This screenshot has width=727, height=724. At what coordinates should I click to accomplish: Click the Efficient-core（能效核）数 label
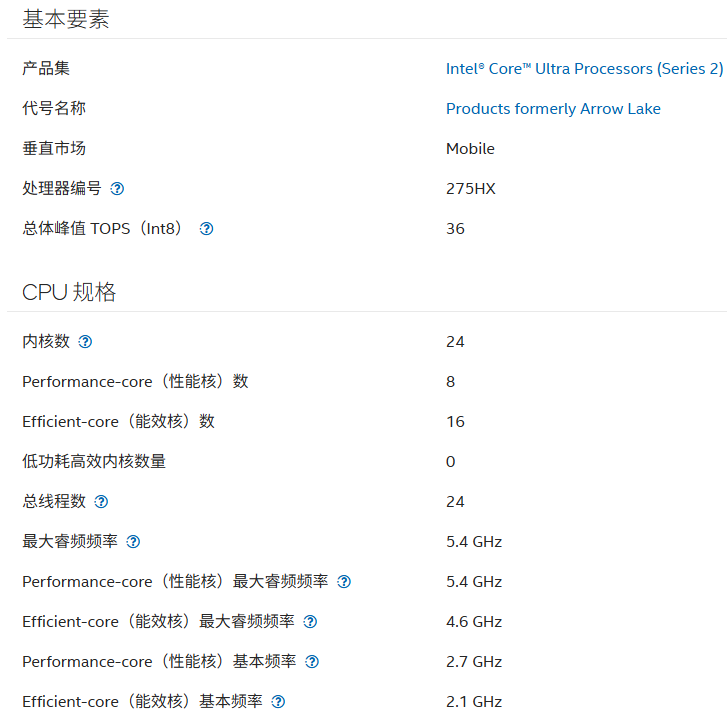[x=118, y=421]
